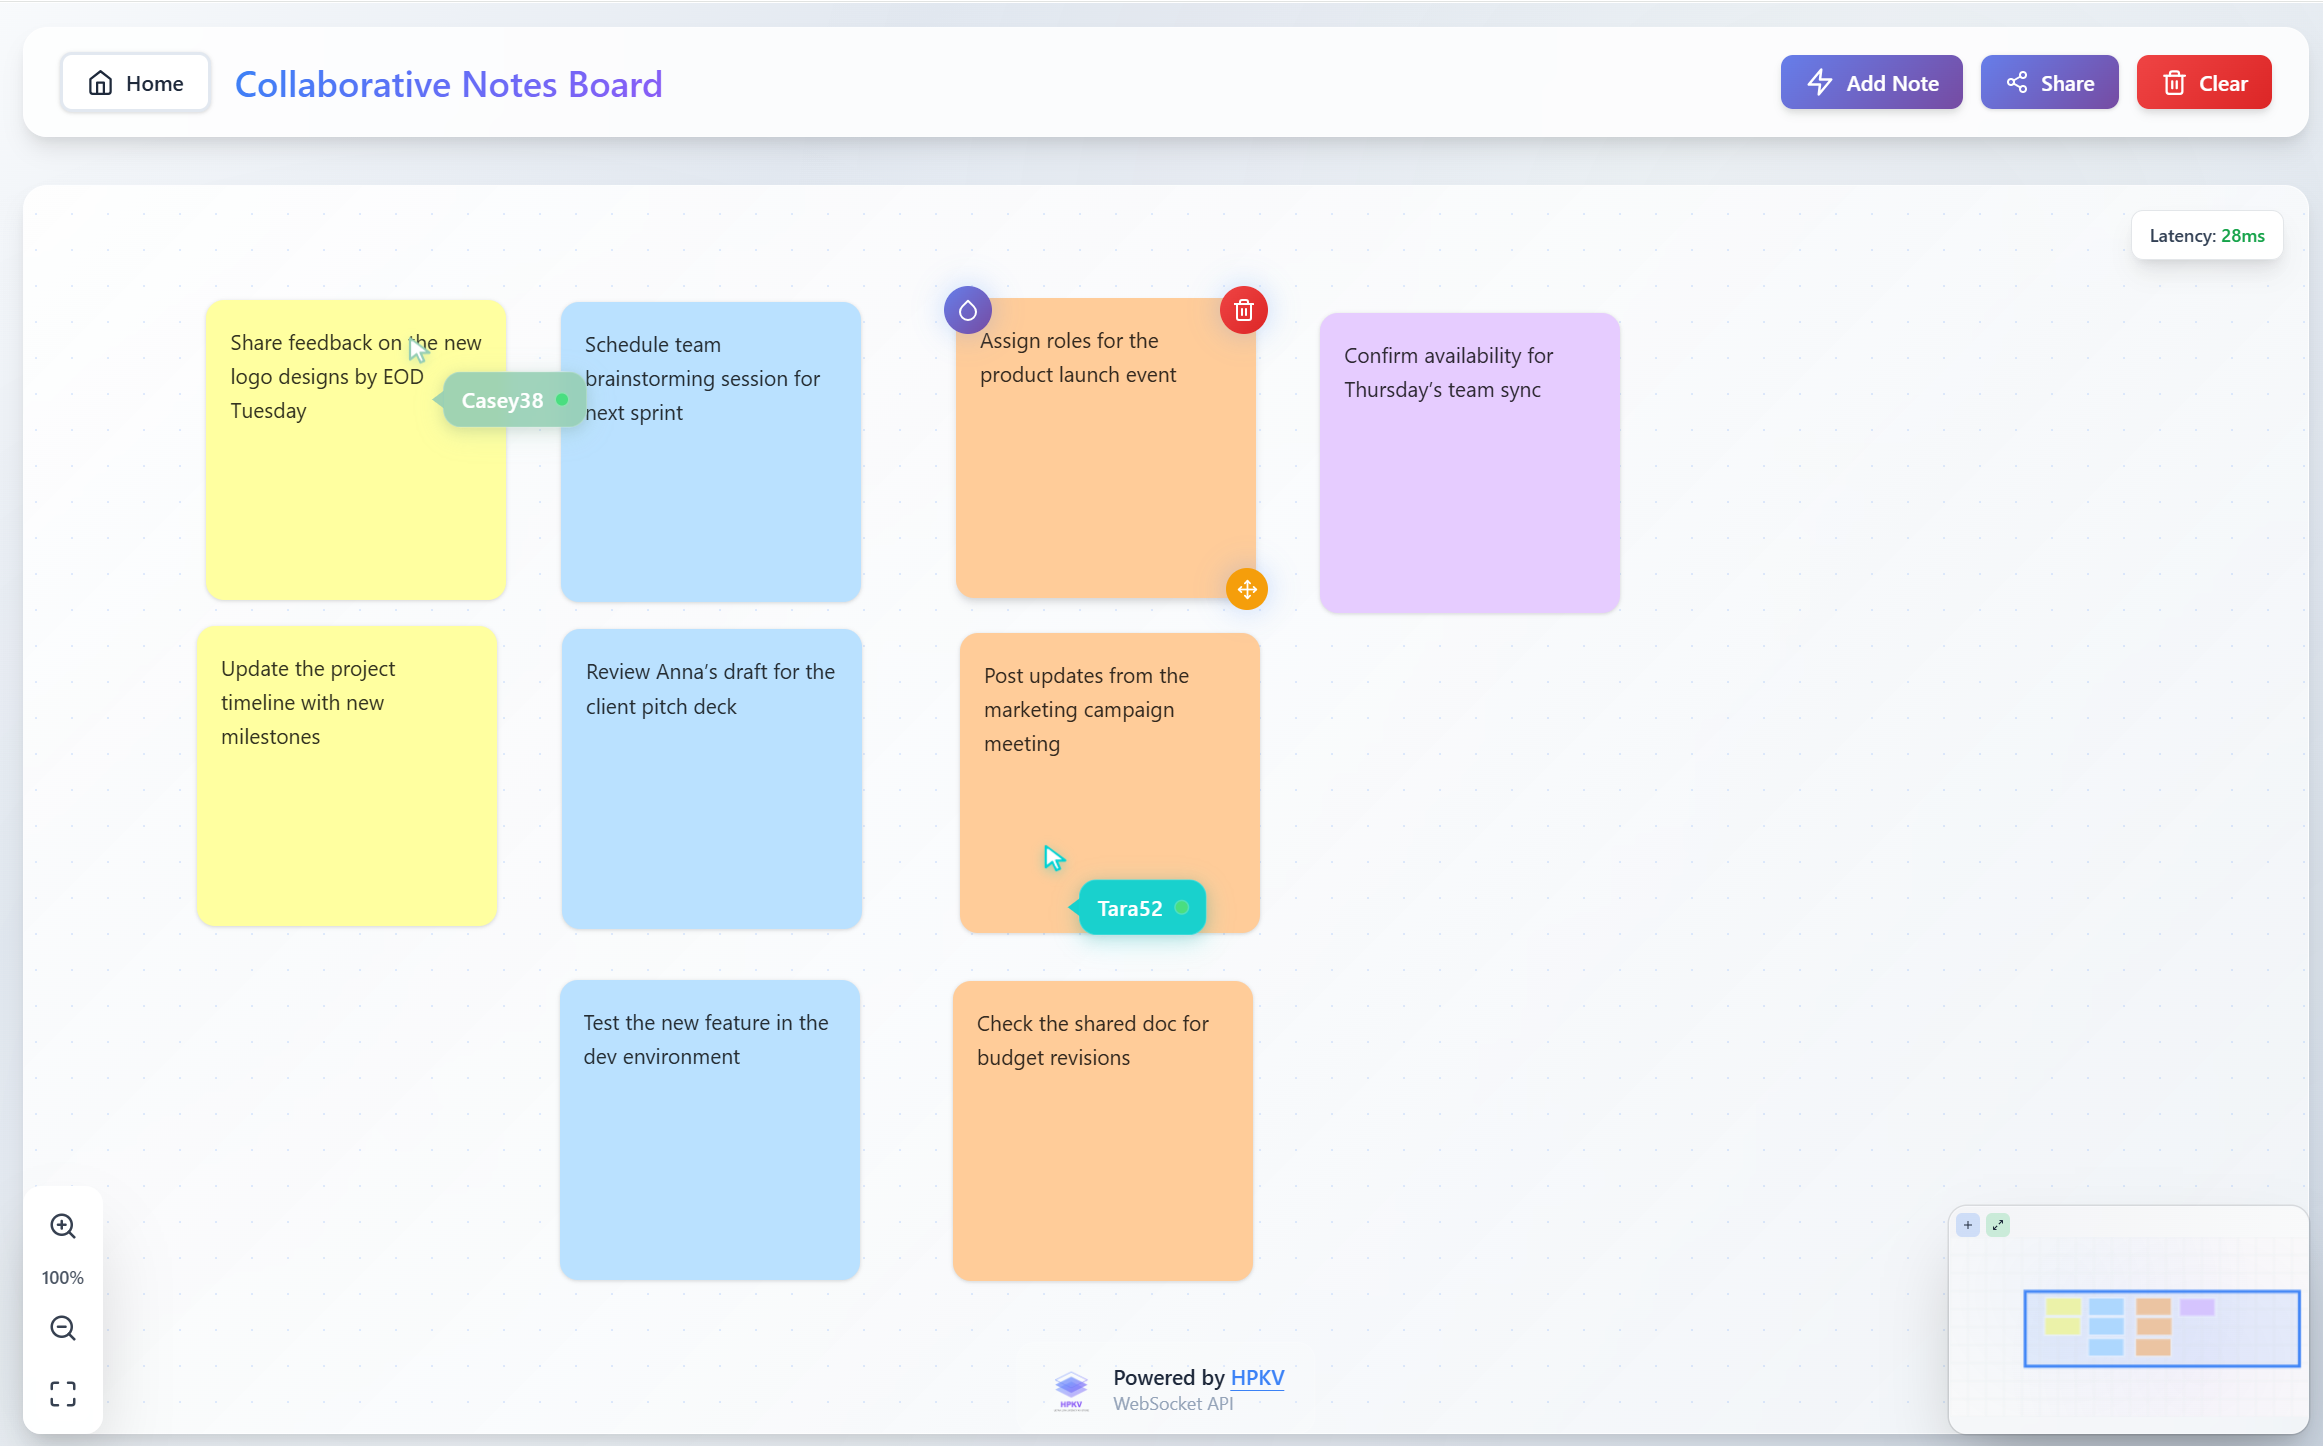Open the HPKV link
Screen dimensions: 2323x1446
click(x=1257, y=1377)
